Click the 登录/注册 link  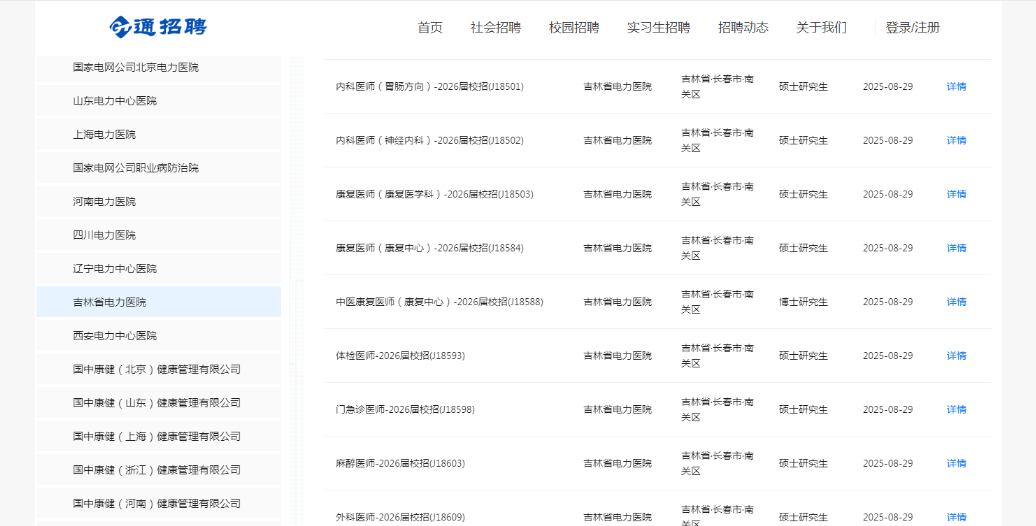(912, 28)
